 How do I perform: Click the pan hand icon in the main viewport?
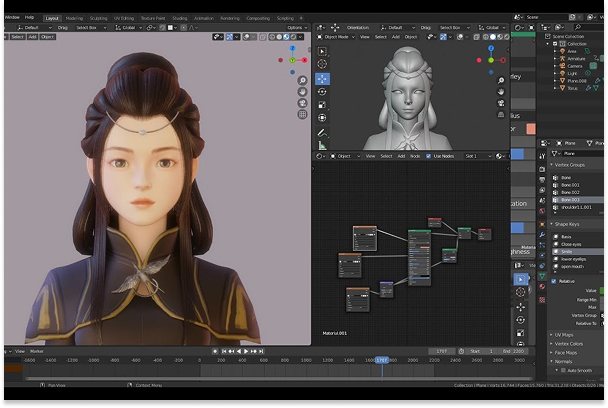pyautogui.click(x=302, y=92)
